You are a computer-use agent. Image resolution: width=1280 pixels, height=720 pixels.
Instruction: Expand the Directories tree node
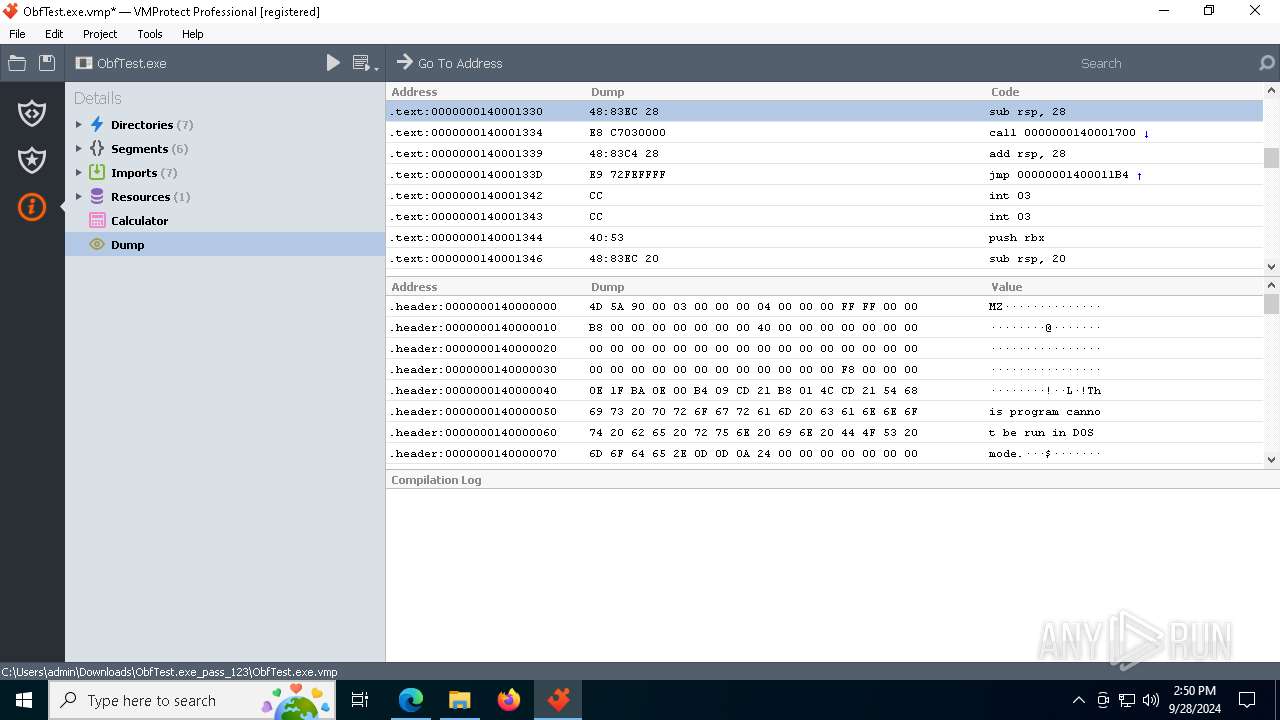coord(79,125)
